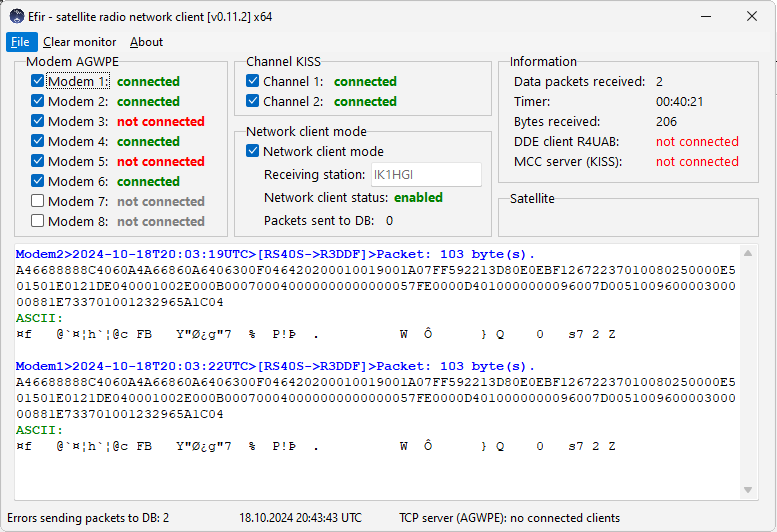Click the Efir app icon in title bar
This screenshot has width=777, height=532.
coord(17,16)
